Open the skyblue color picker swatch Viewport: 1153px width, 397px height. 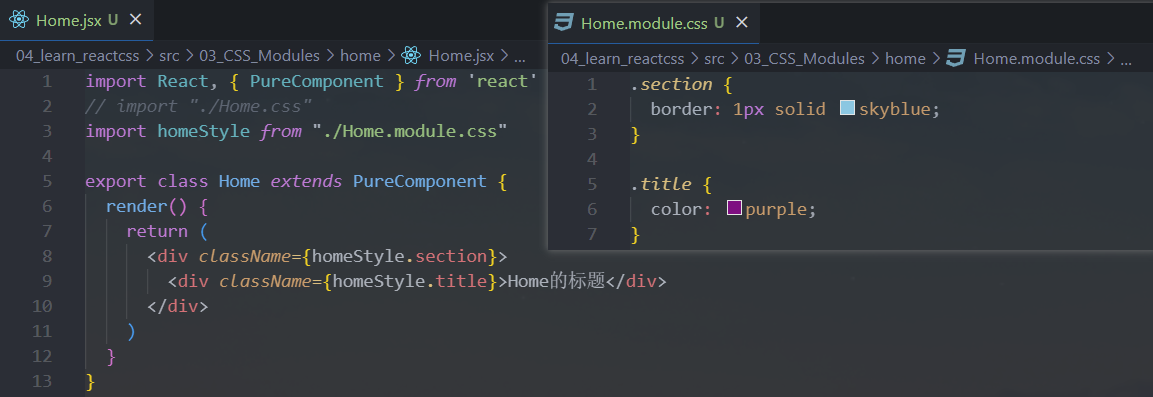847,109
